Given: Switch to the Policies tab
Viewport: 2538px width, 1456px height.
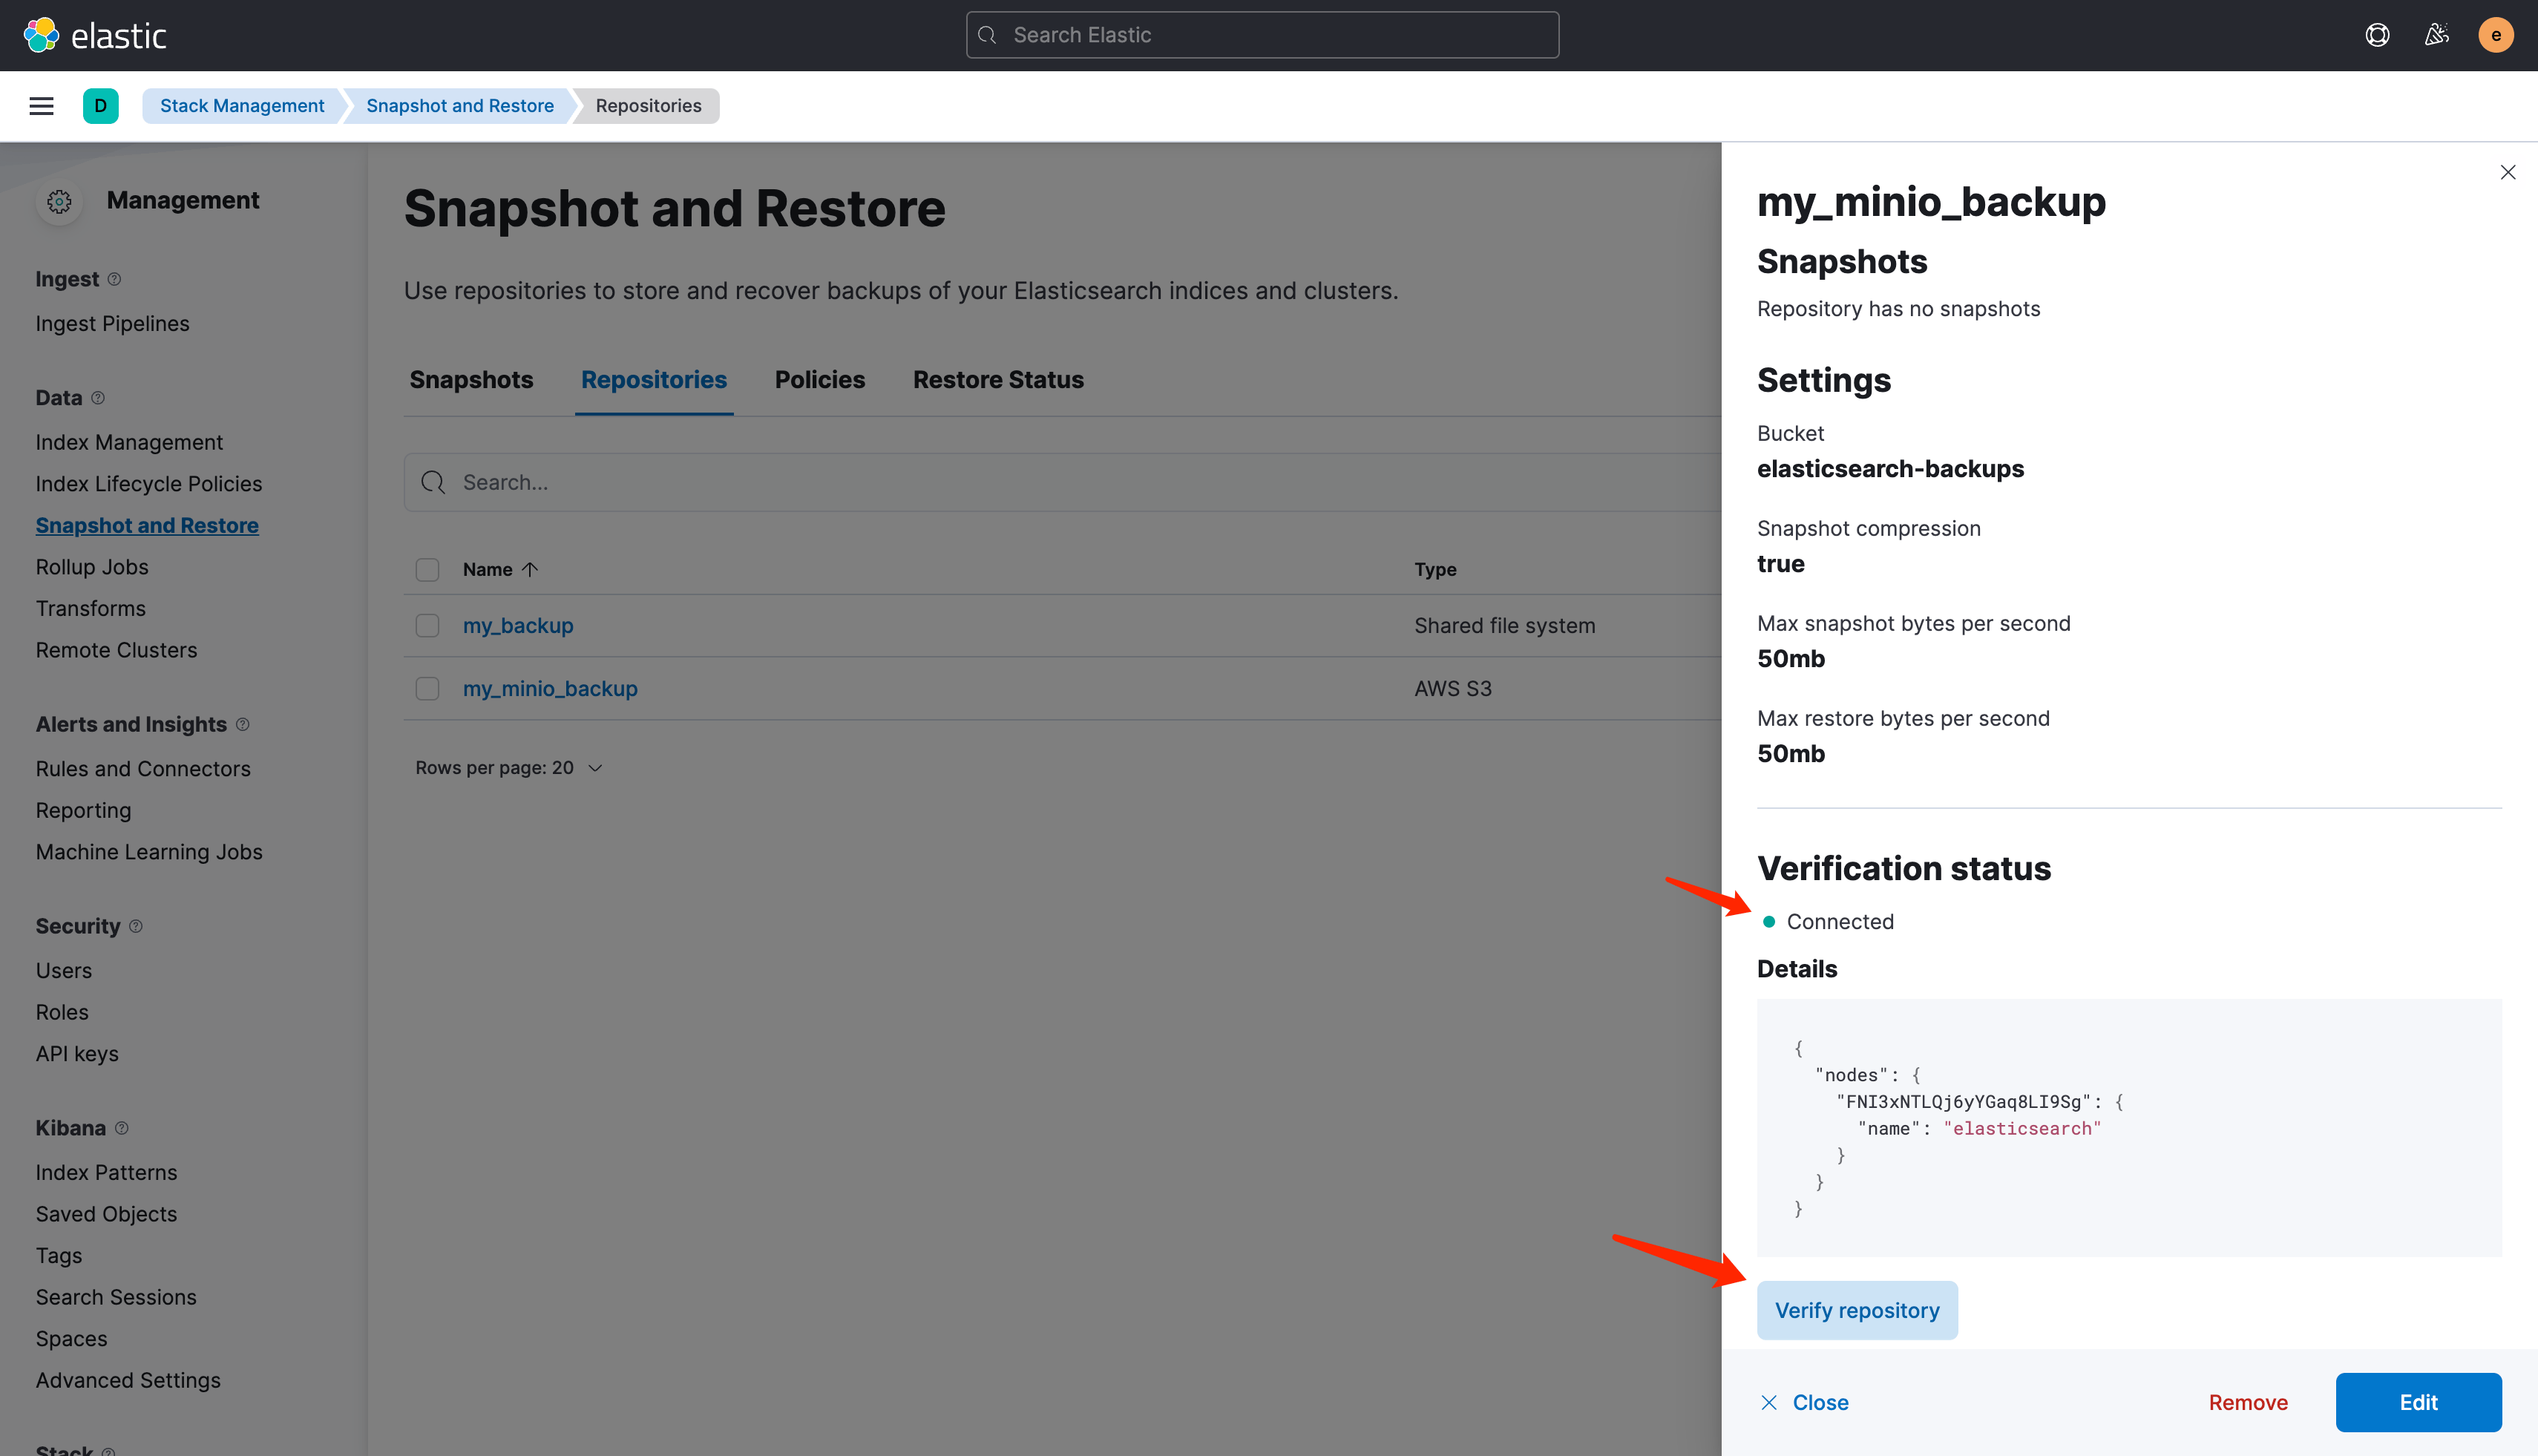Looking at the screenshot, I should pos(819,380).
